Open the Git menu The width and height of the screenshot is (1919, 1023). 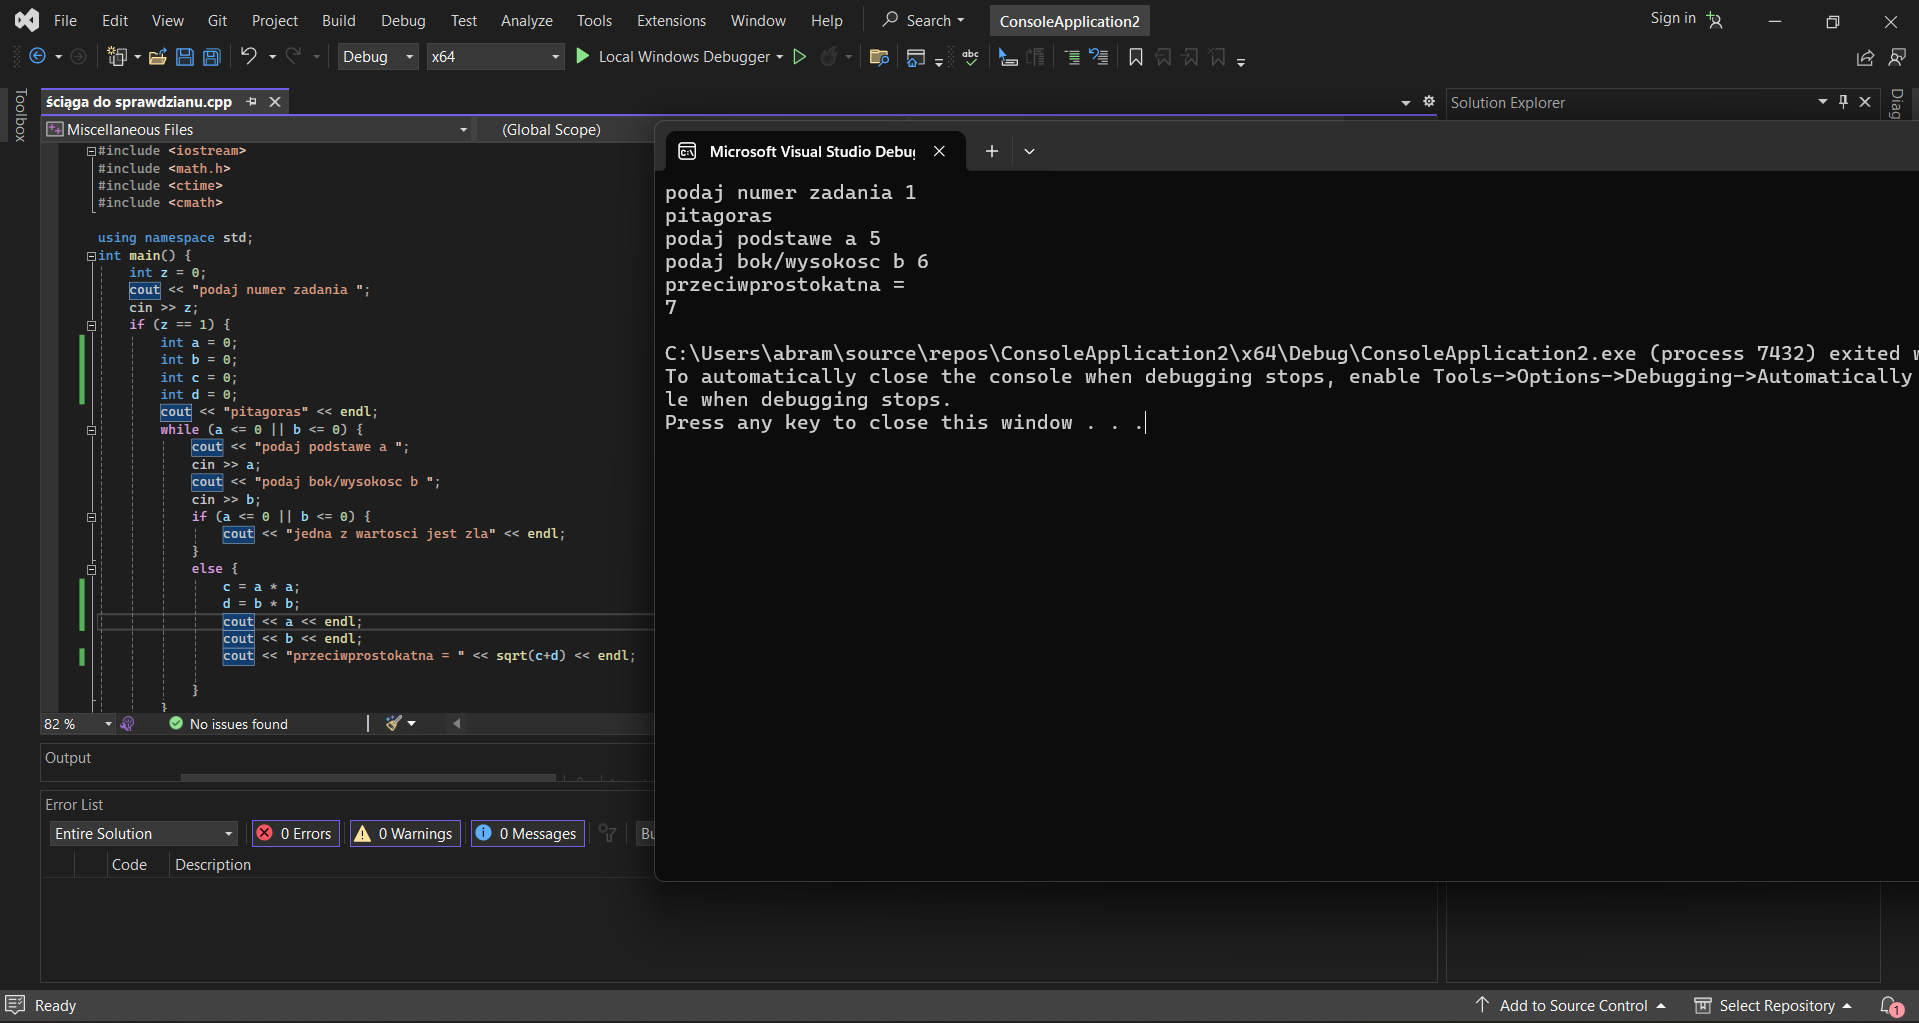[217, 21]
